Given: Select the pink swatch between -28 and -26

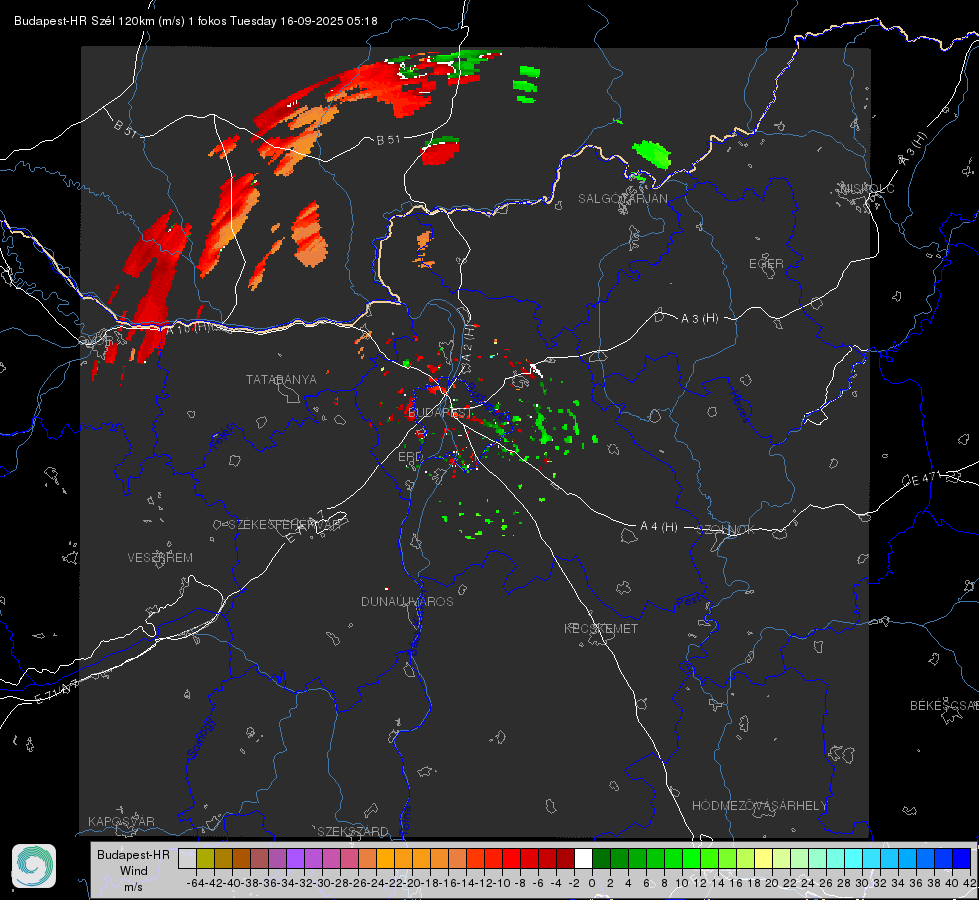Looking at the screenshot, I should (x=350, y=858).
